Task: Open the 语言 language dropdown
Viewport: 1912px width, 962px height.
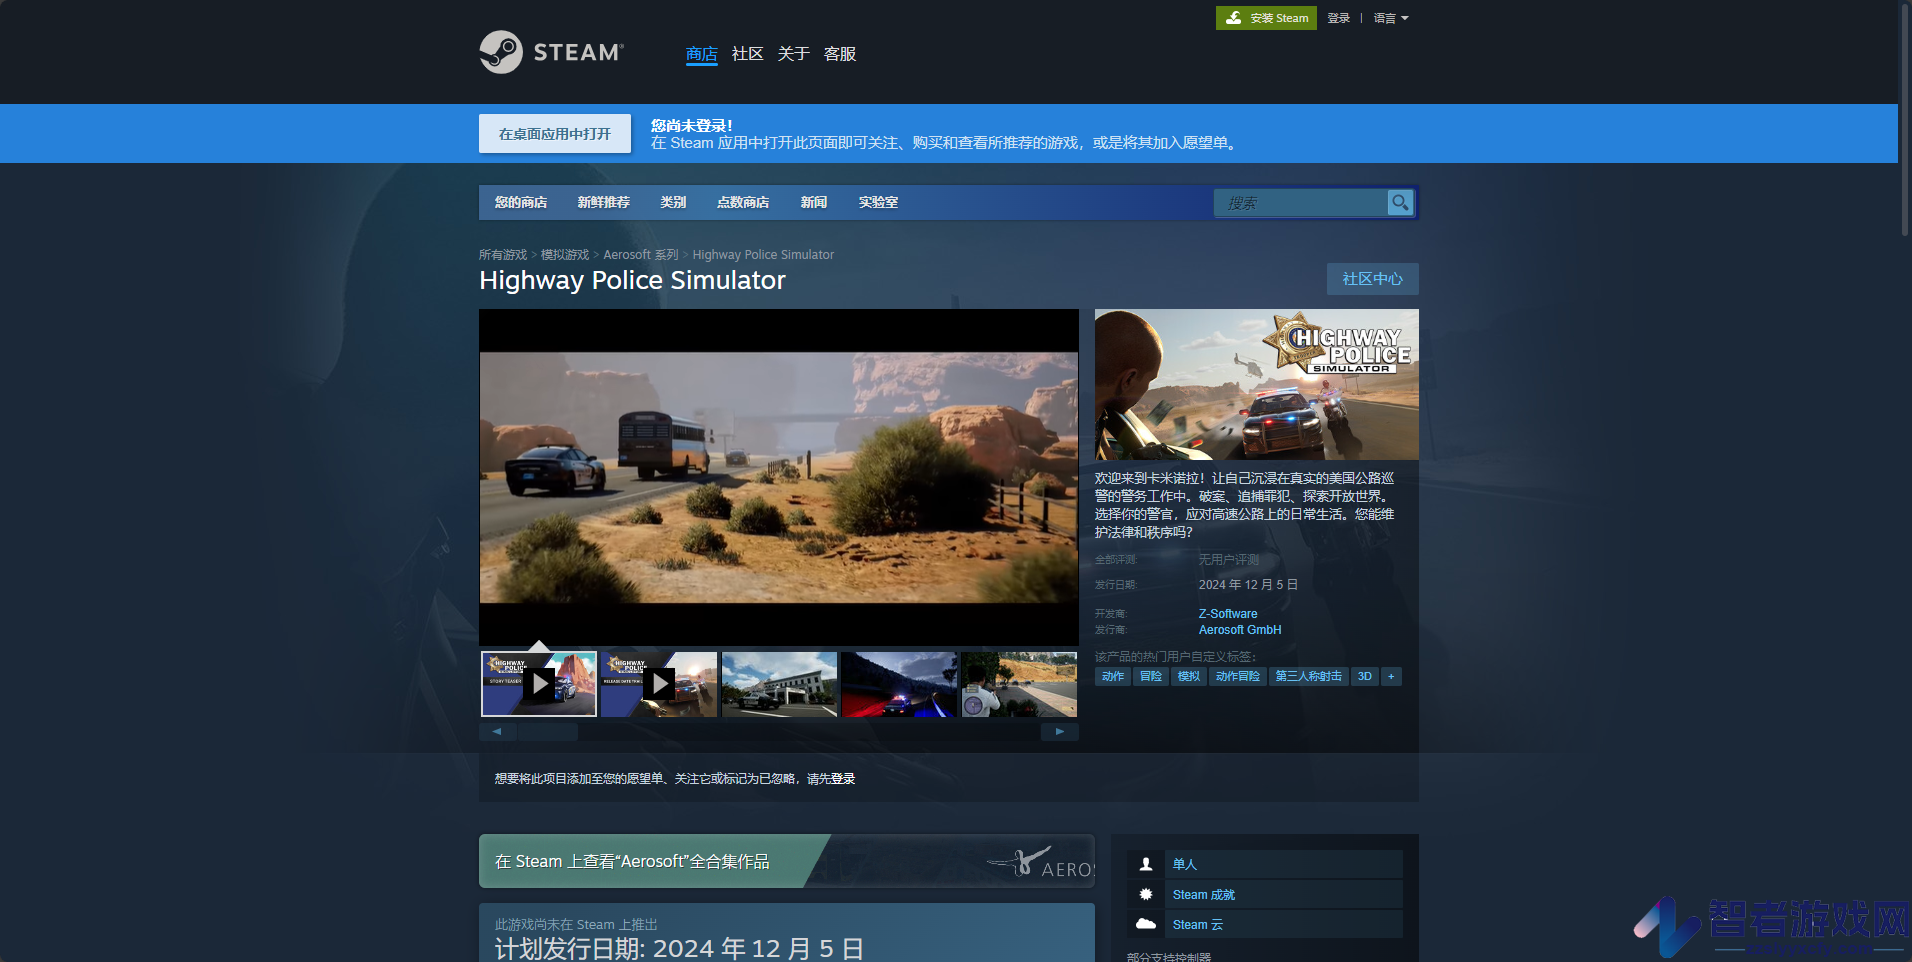Action: (x=1391, y=18)
